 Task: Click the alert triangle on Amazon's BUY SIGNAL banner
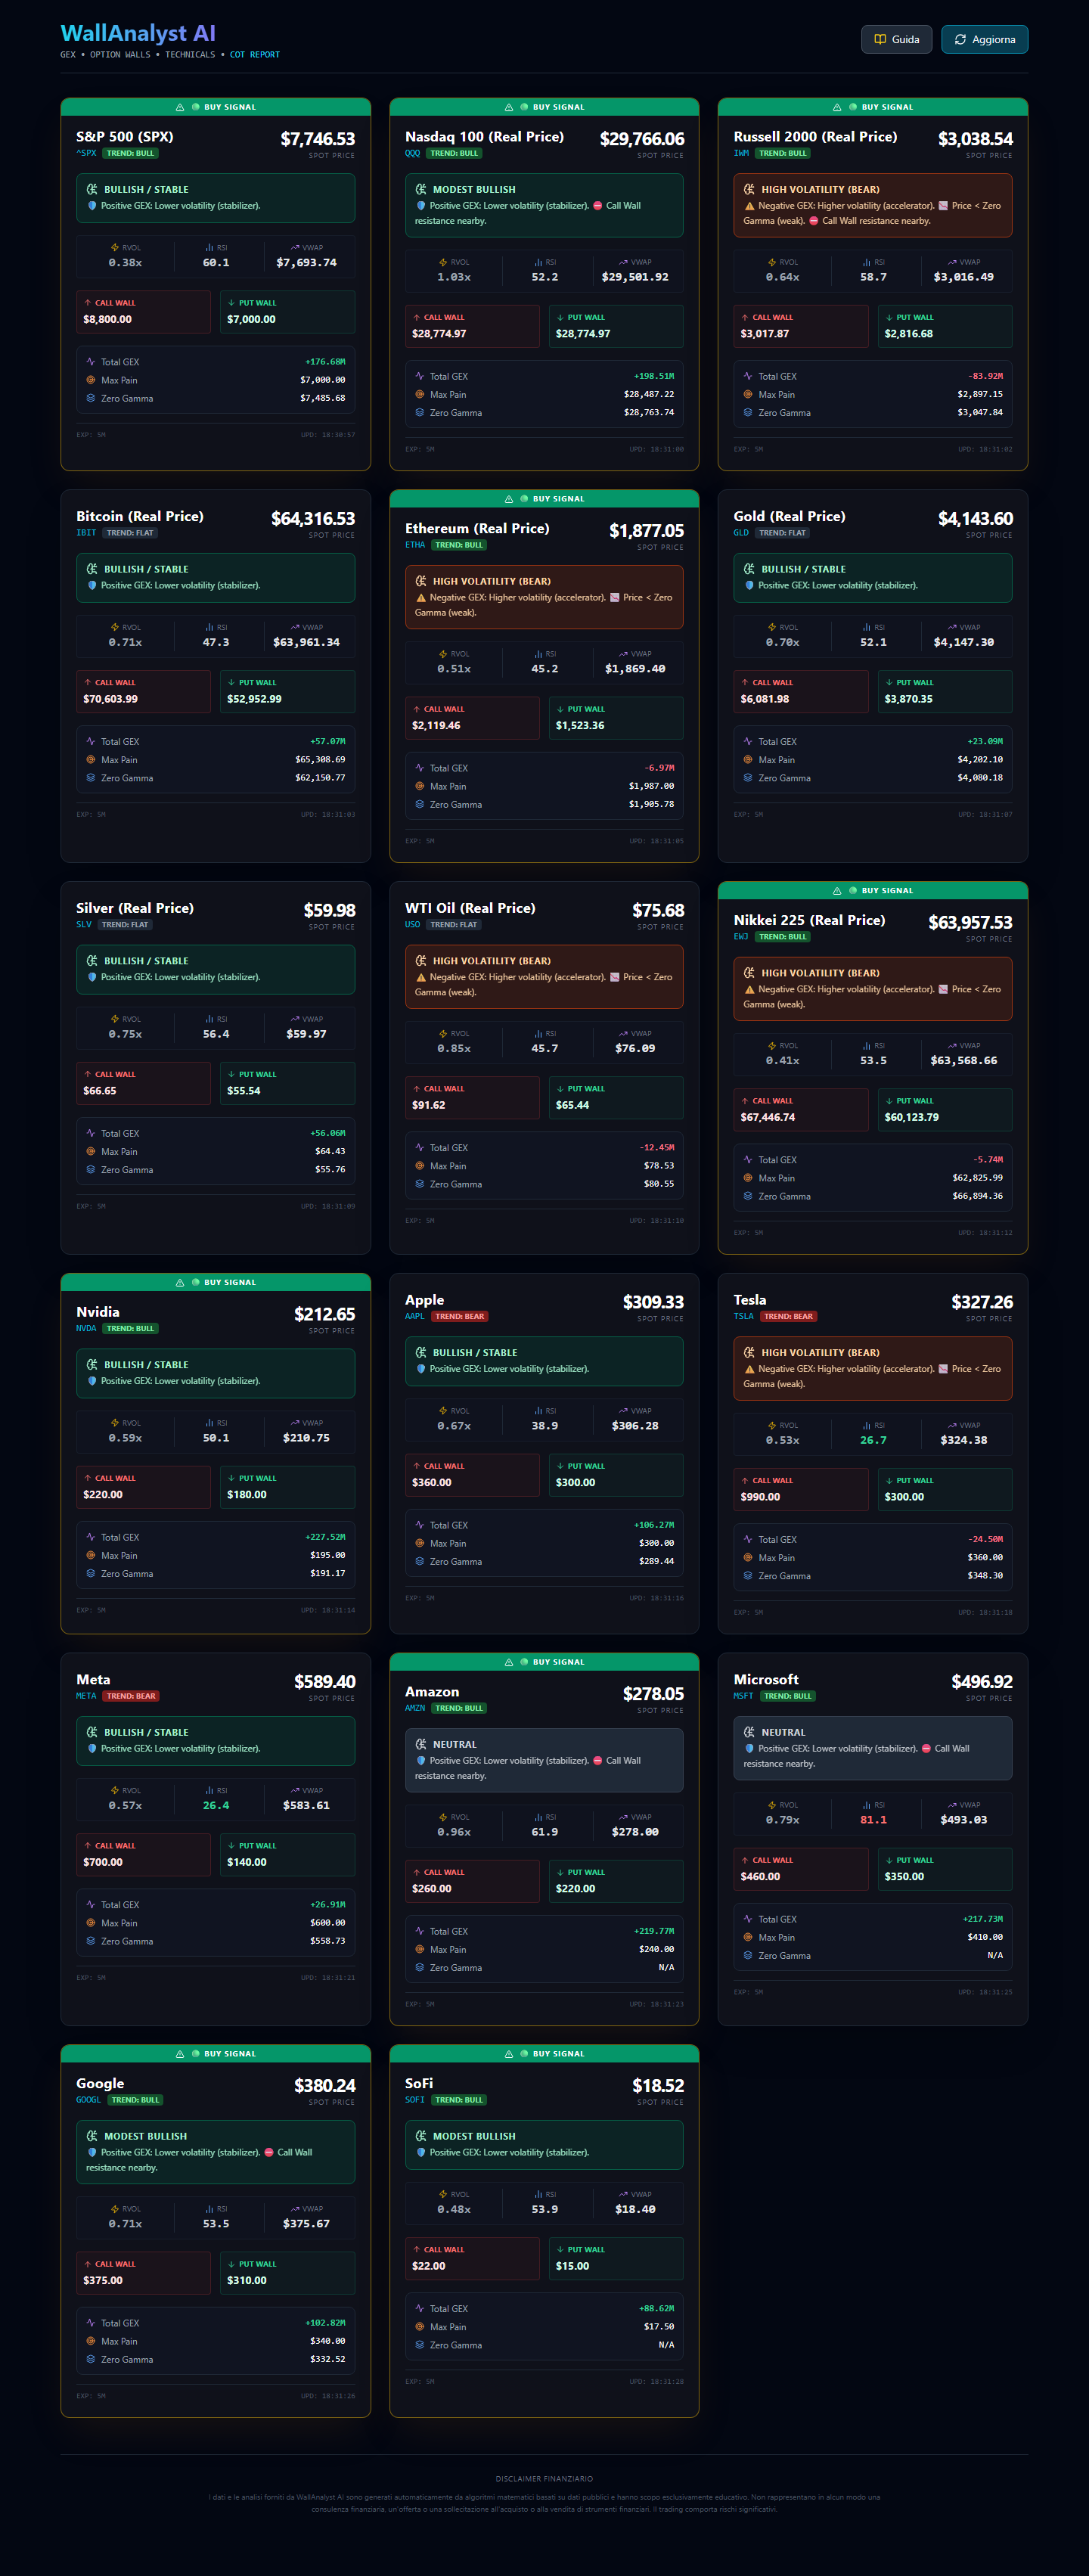(x=509, y=1662)
